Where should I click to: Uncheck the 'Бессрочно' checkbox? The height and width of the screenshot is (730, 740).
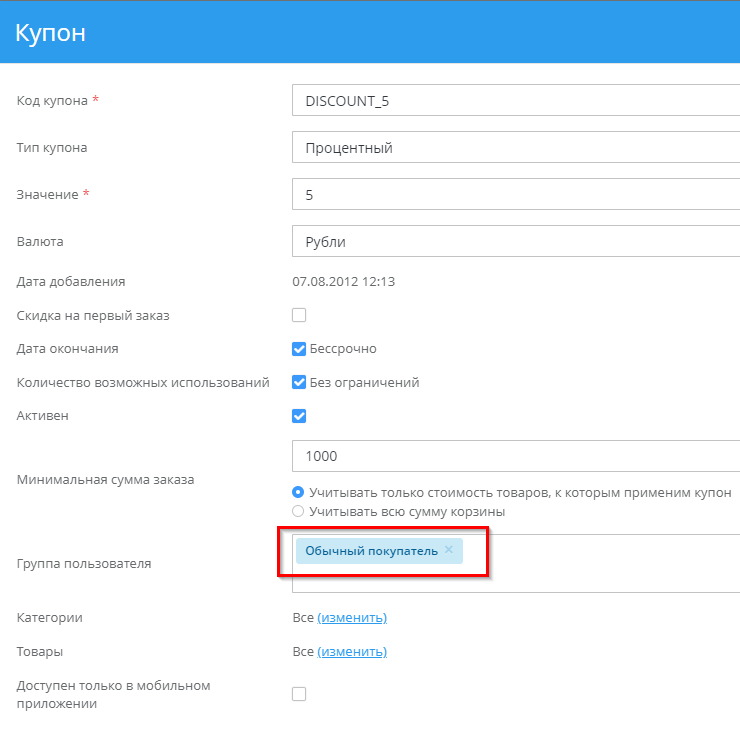tap(299, 349)
